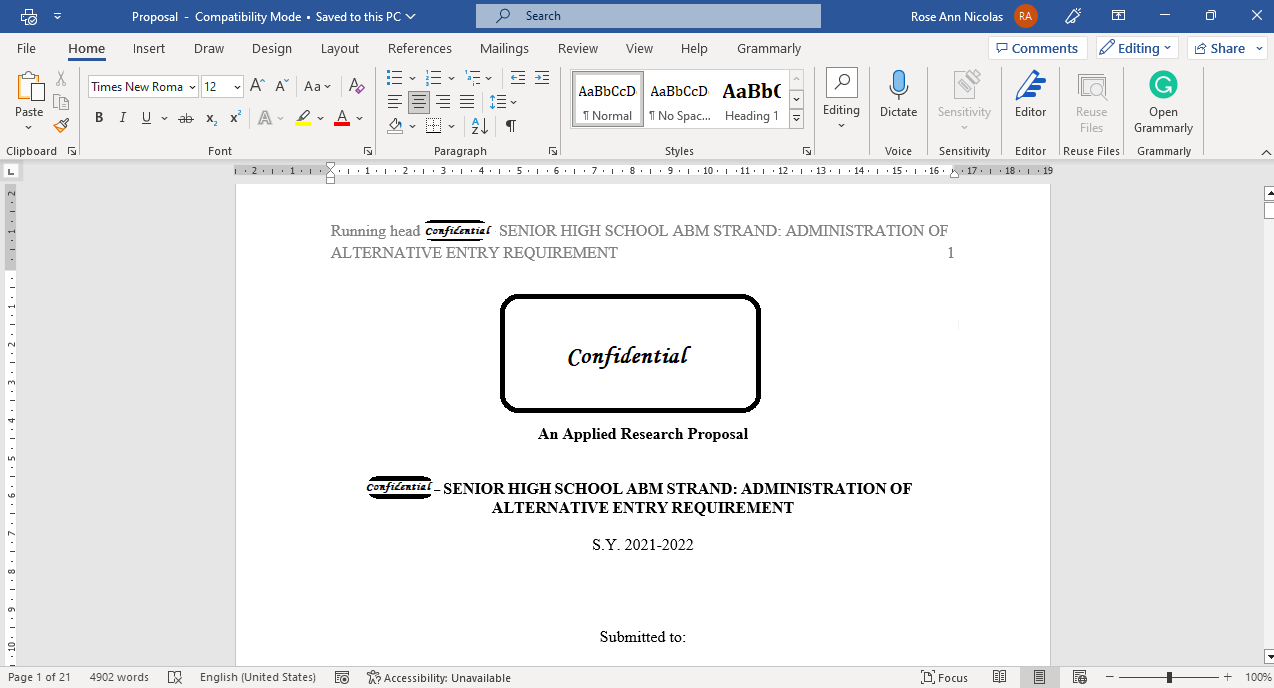Apply yellow text highlight color
This screenshot has height=688, width=1274.
pos(304,118)
